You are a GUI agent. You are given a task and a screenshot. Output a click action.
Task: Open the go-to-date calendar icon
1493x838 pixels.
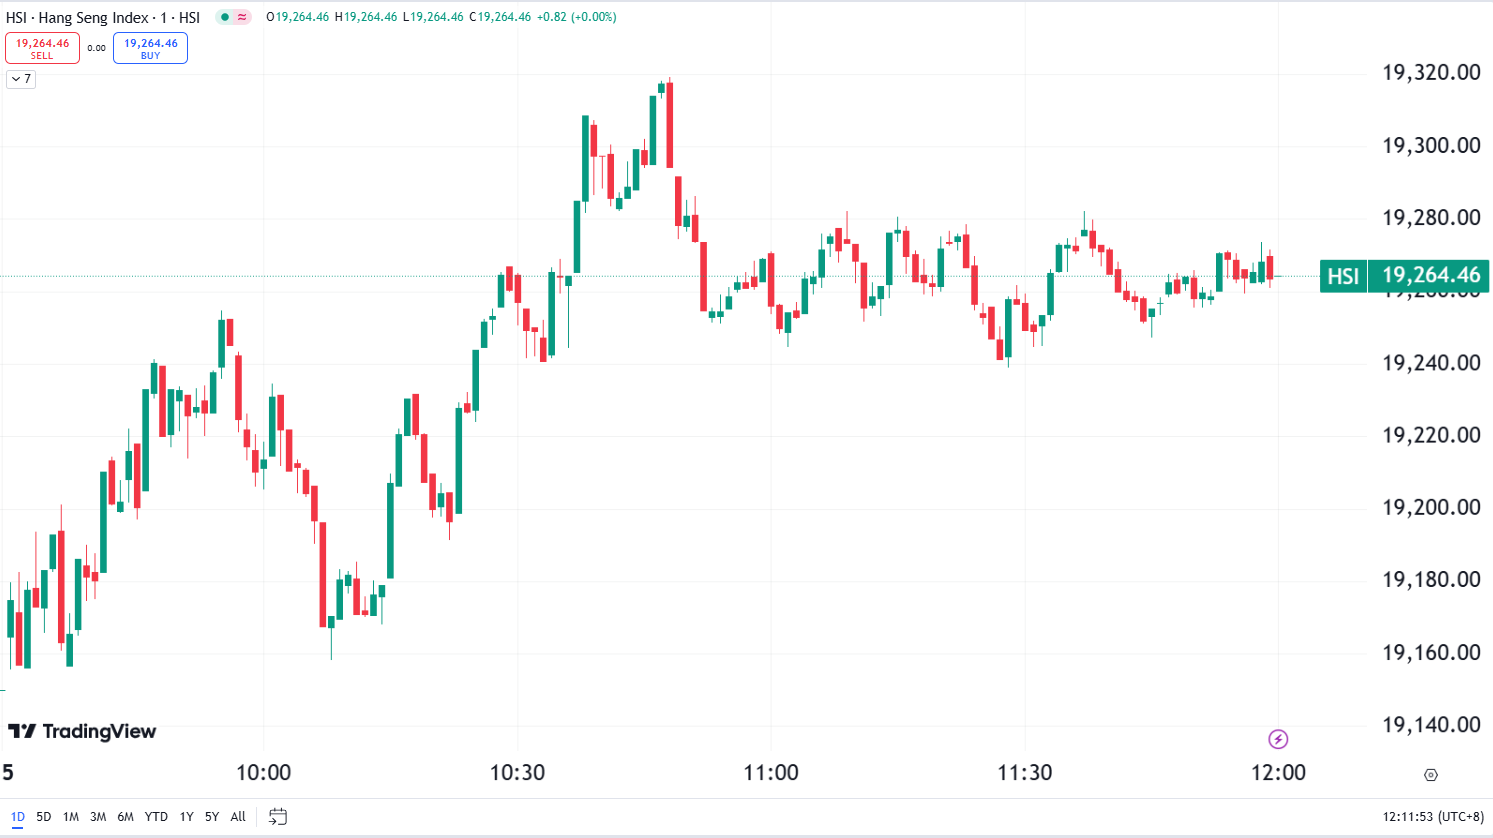[x=277, y=816]
